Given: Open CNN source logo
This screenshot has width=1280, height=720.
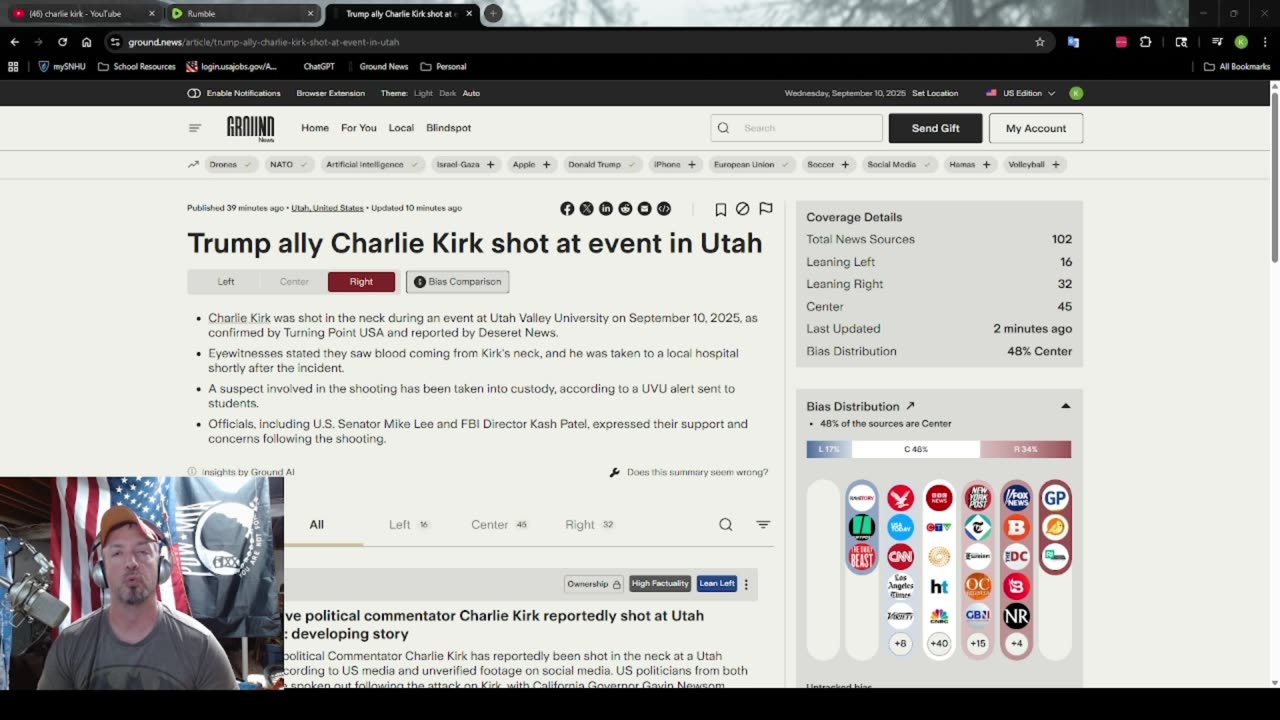Looking at the screenshot, I should click(x=900, y=557).
